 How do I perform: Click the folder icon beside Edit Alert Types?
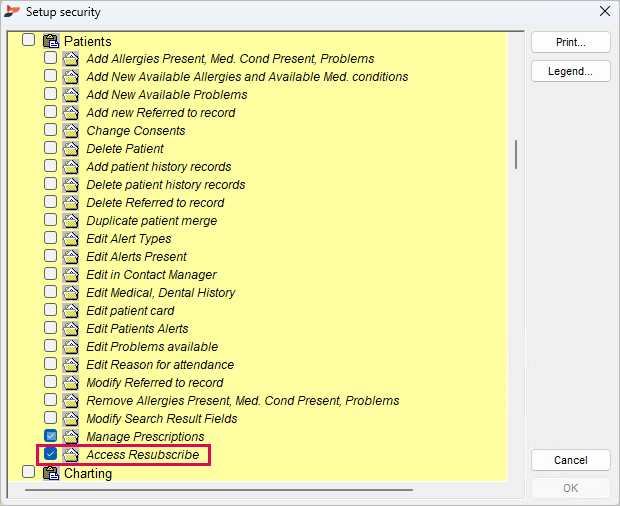(71, 239)
